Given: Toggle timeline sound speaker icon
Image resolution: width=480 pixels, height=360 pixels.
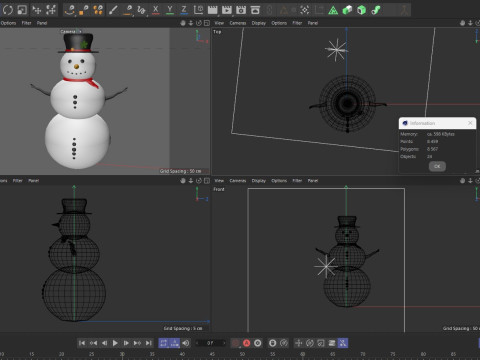Looking at the screenshot, I should pos(186,343).
